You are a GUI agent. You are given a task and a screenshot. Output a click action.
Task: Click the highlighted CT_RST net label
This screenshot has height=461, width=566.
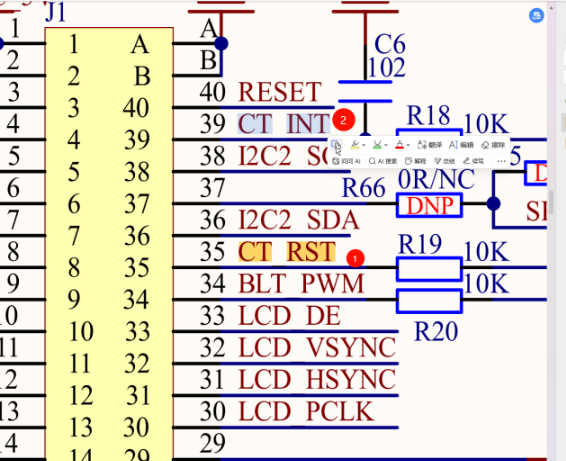[287, 252]
